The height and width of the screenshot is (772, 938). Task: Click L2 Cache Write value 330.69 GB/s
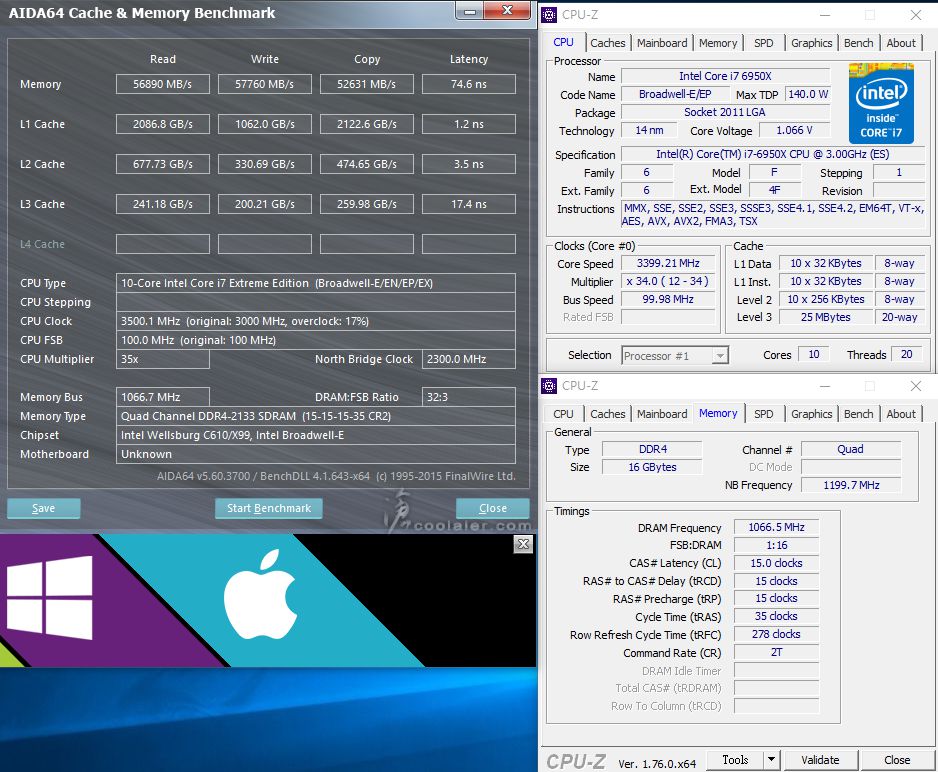pos(264,164)
